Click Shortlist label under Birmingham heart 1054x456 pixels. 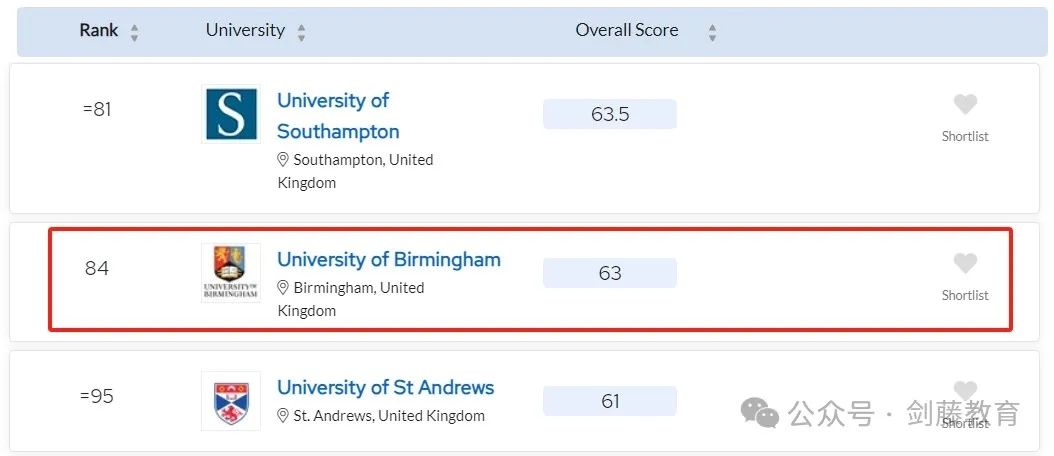point(965,295)
